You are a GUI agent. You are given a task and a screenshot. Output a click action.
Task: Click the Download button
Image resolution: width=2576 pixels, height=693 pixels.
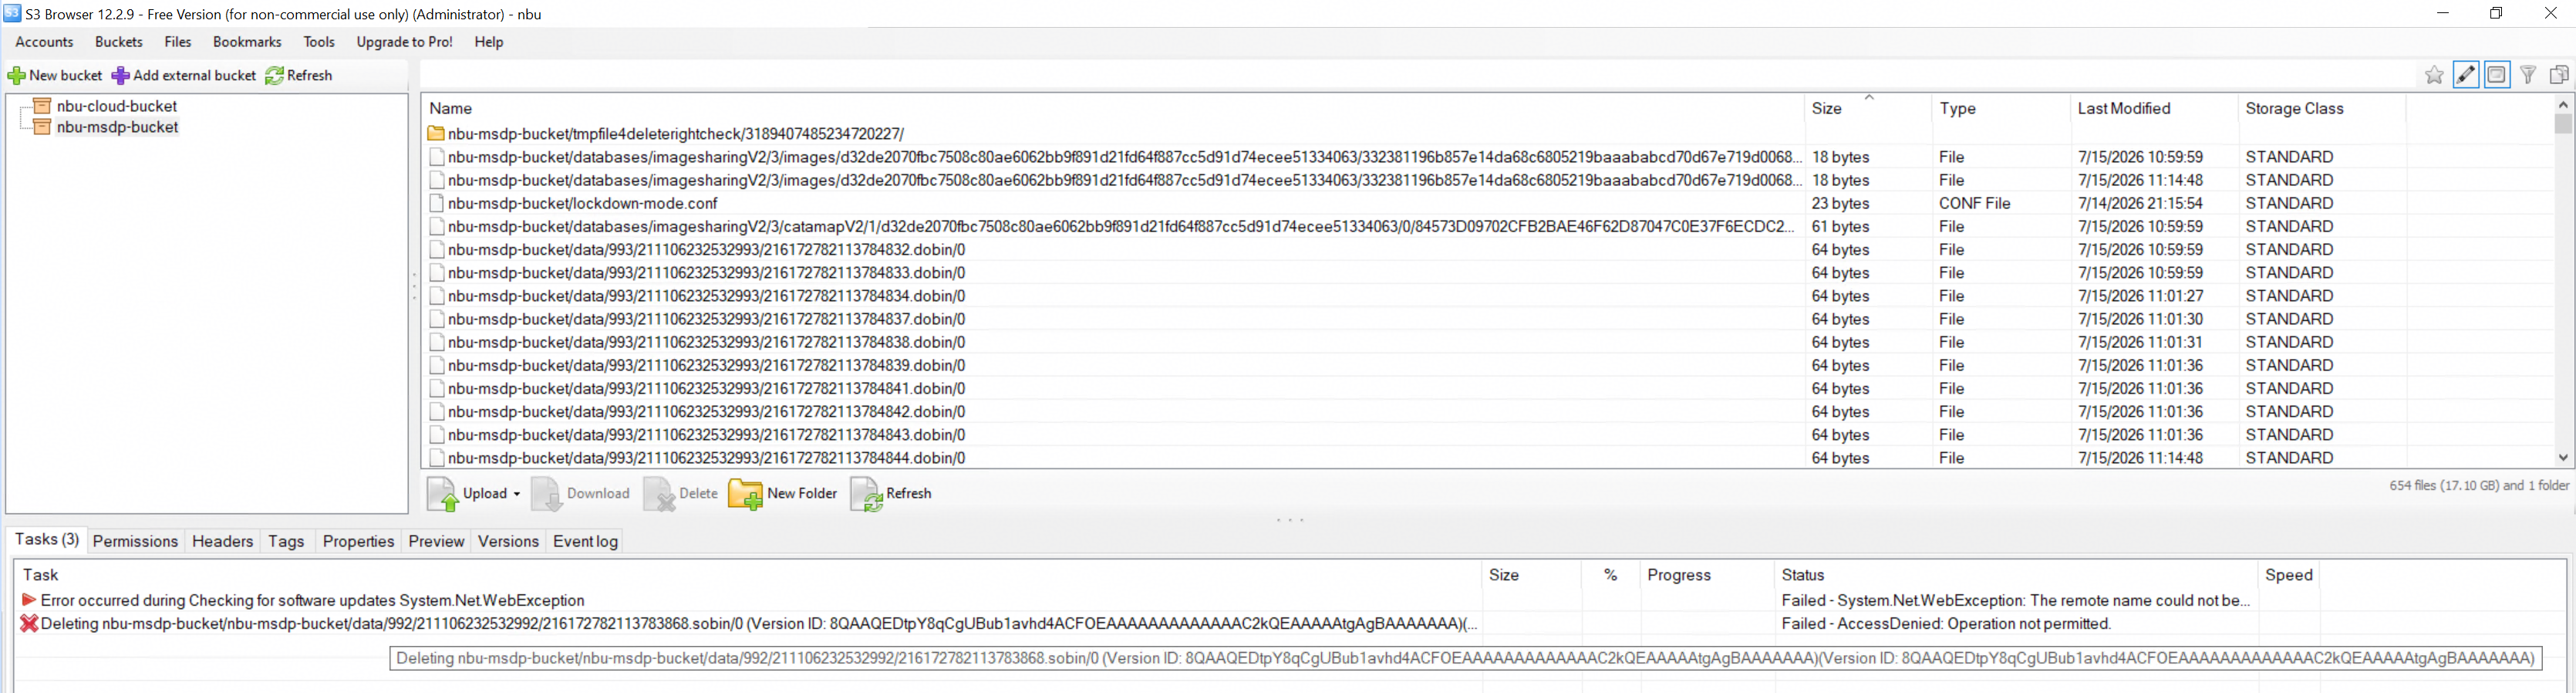pyautogui.click(x=581, y=493)
